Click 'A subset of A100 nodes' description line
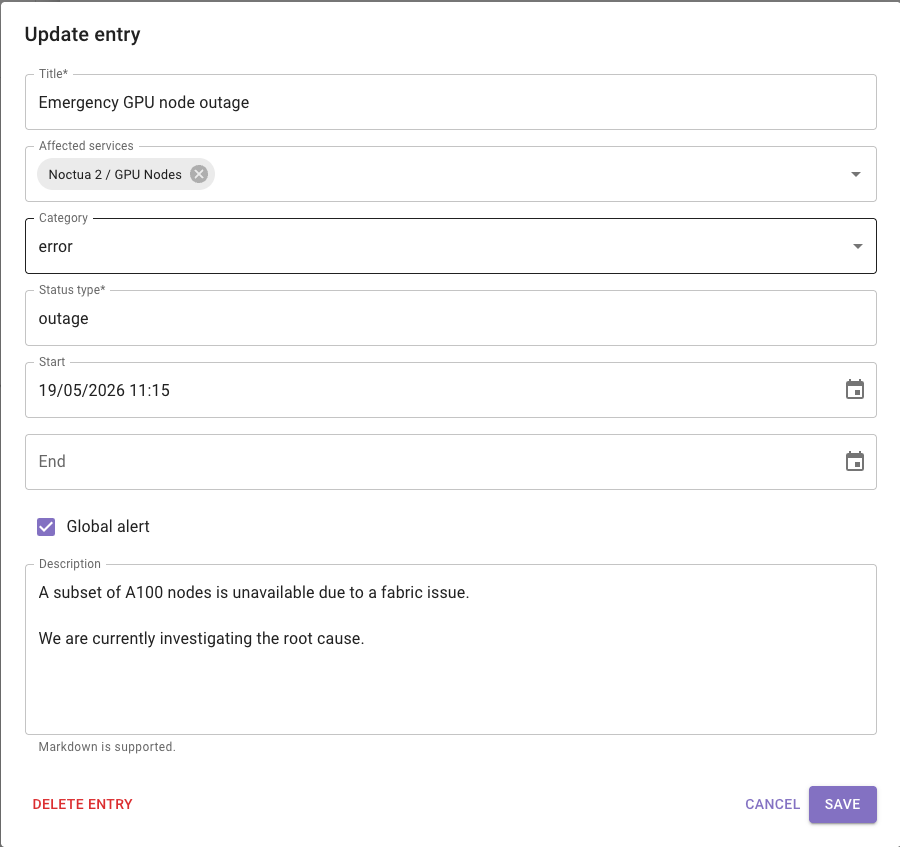Image resolution: width=900 pixels, height=847 pixels. pyautogui.click(x=254, y=592)
